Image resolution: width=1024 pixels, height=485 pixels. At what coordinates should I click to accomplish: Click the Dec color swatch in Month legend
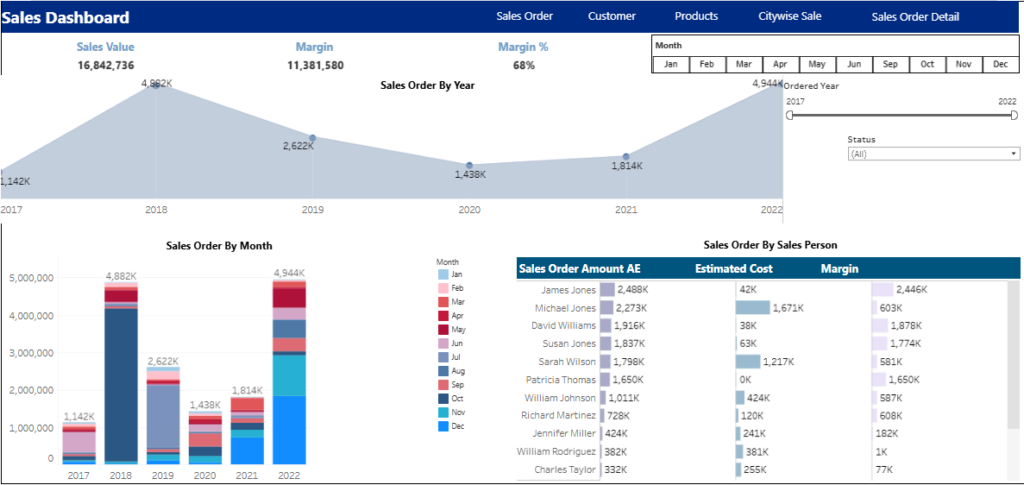(444, 426)
